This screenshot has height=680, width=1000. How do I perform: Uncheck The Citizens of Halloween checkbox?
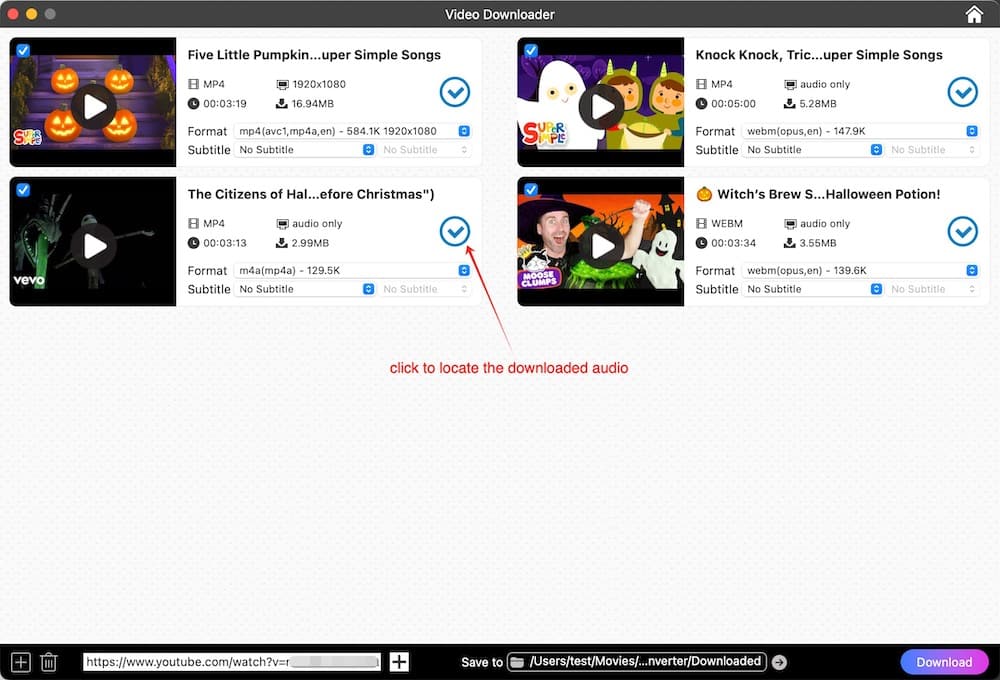point(23,189)
